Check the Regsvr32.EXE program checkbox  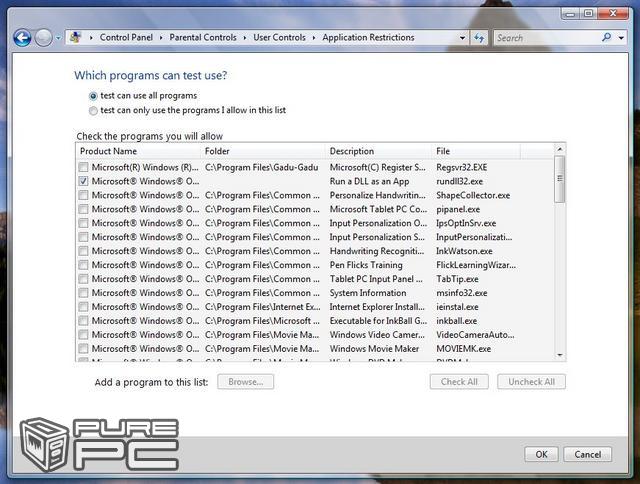[83, 167]
